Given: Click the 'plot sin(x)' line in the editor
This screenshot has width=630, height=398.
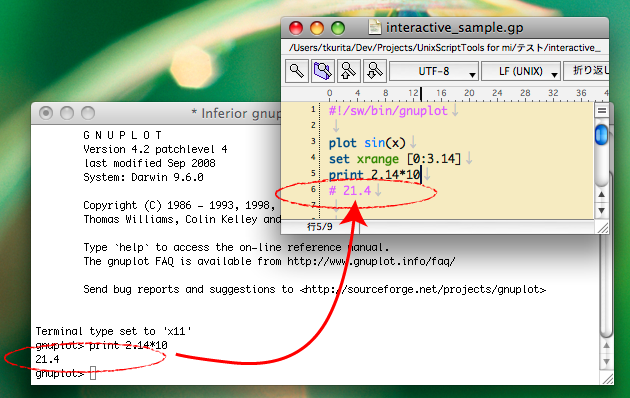Looking at the screenshot, I should pyautogui.click(x=367, y=143).
